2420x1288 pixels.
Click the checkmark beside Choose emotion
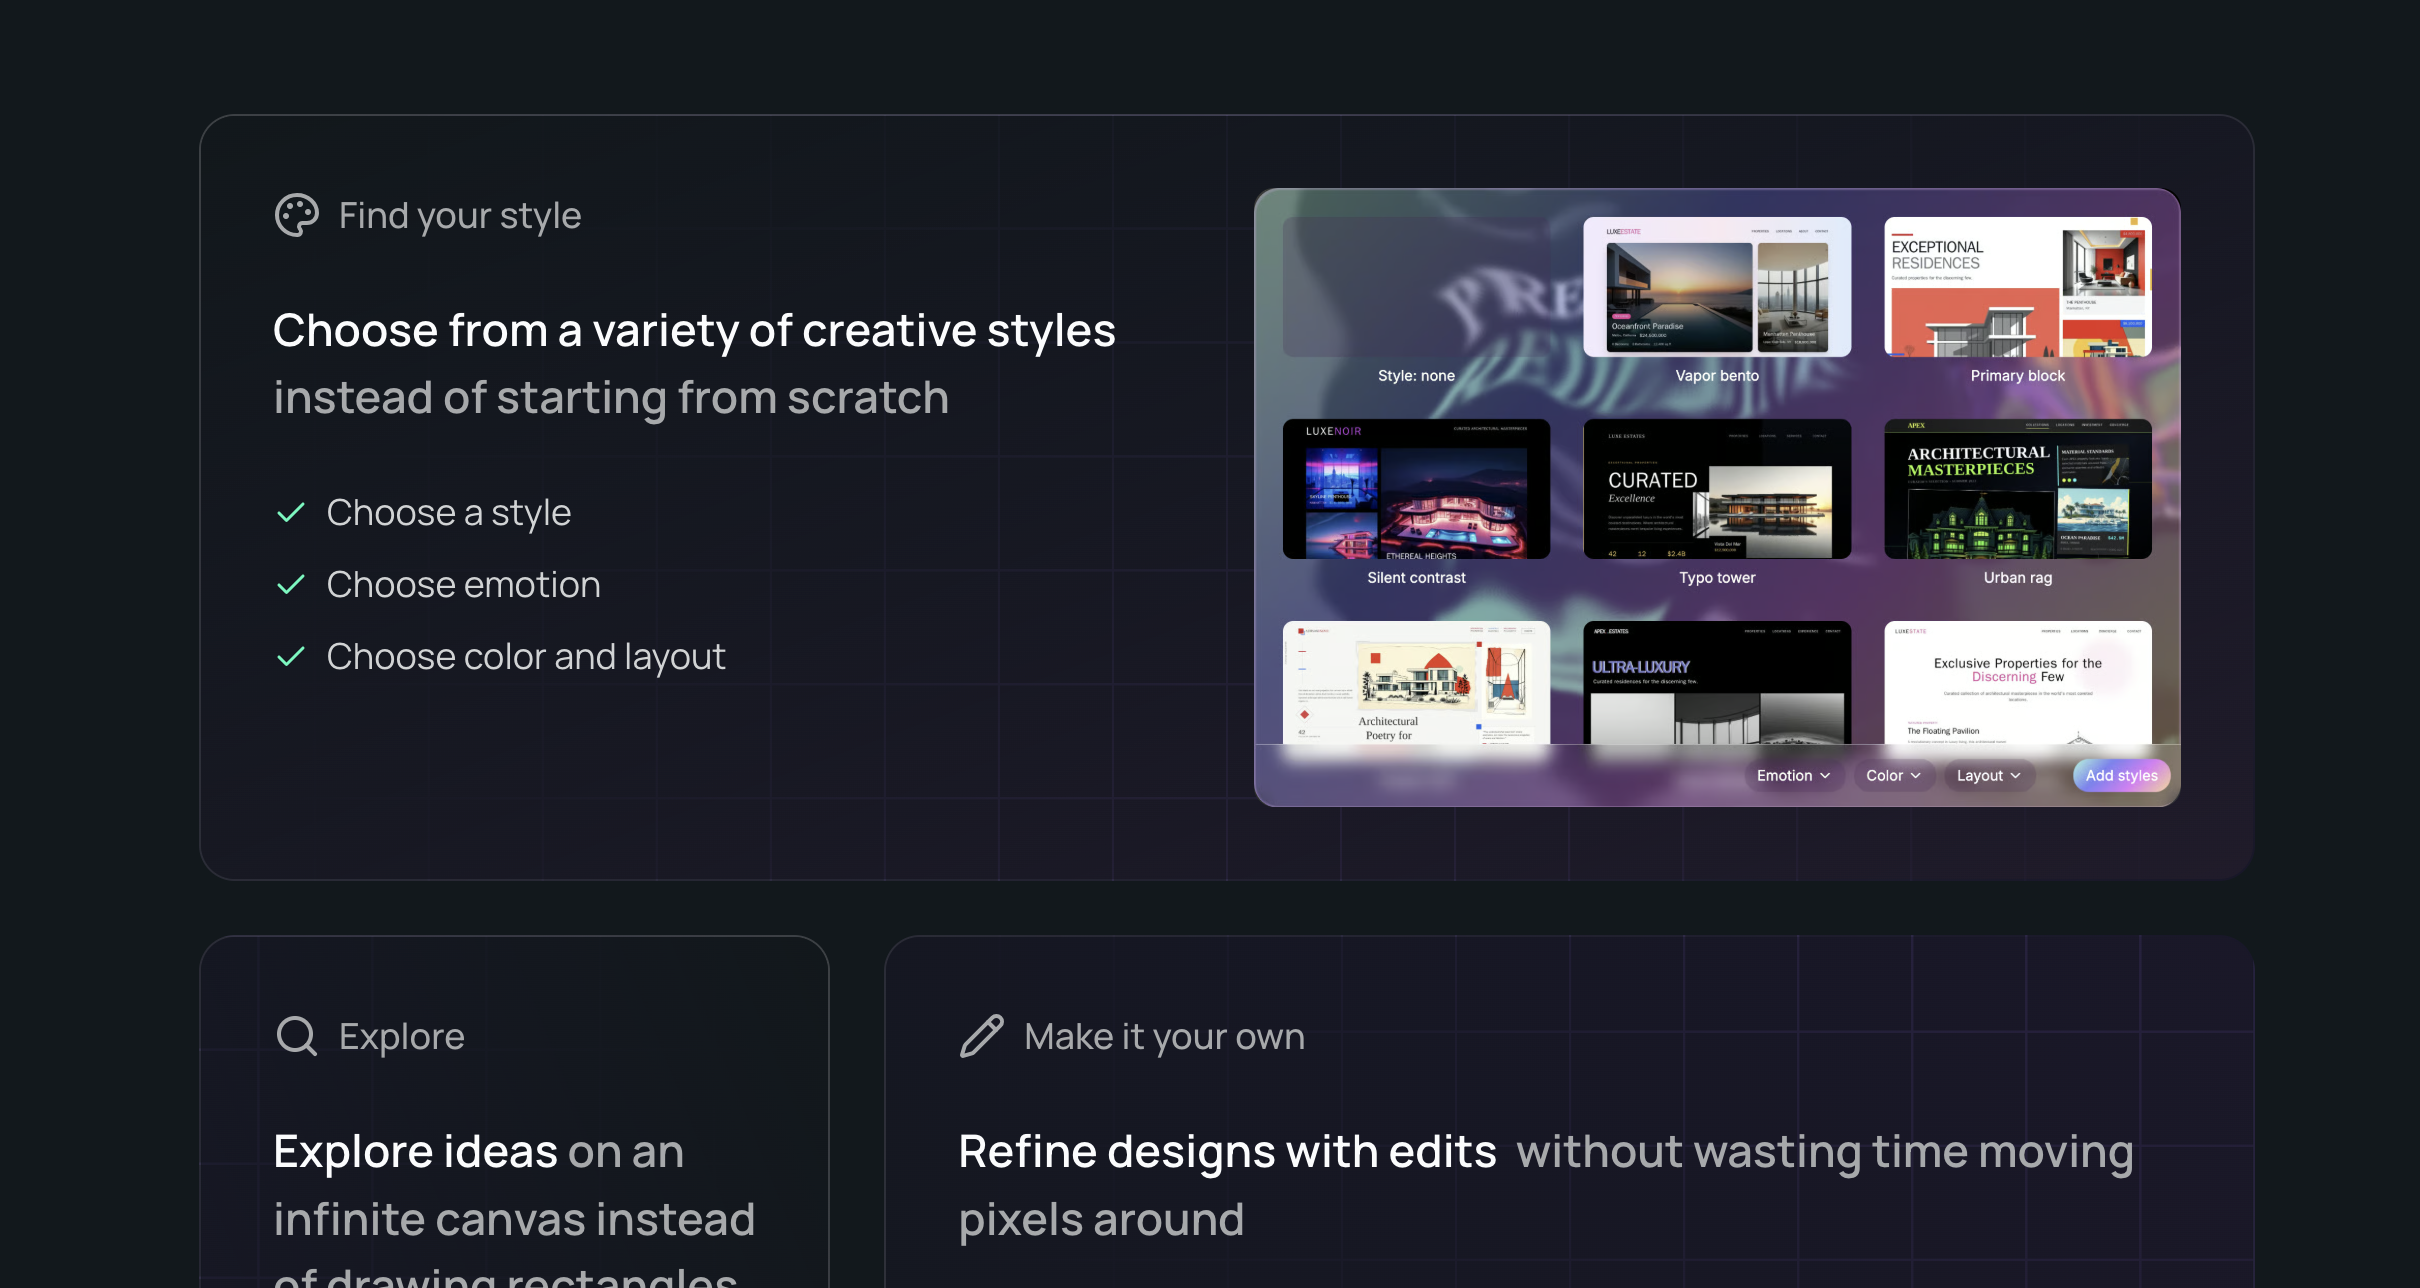pos(290,585)
